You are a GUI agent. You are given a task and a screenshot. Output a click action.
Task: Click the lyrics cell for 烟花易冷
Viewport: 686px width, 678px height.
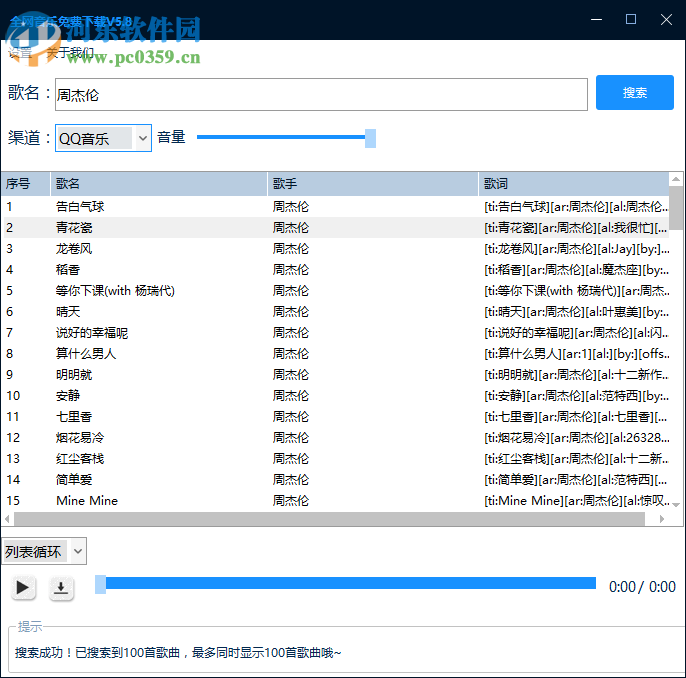[x=576, y=437]
